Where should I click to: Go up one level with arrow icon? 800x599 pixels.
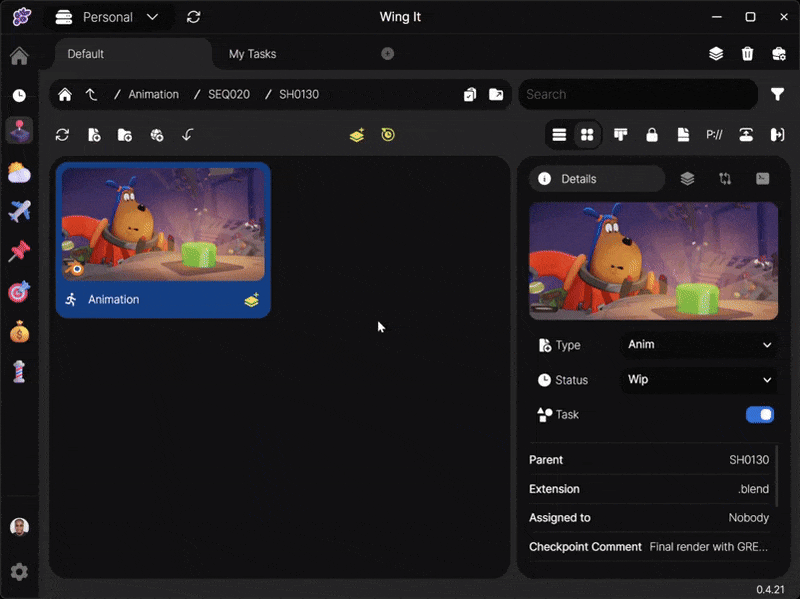(91, 94)
